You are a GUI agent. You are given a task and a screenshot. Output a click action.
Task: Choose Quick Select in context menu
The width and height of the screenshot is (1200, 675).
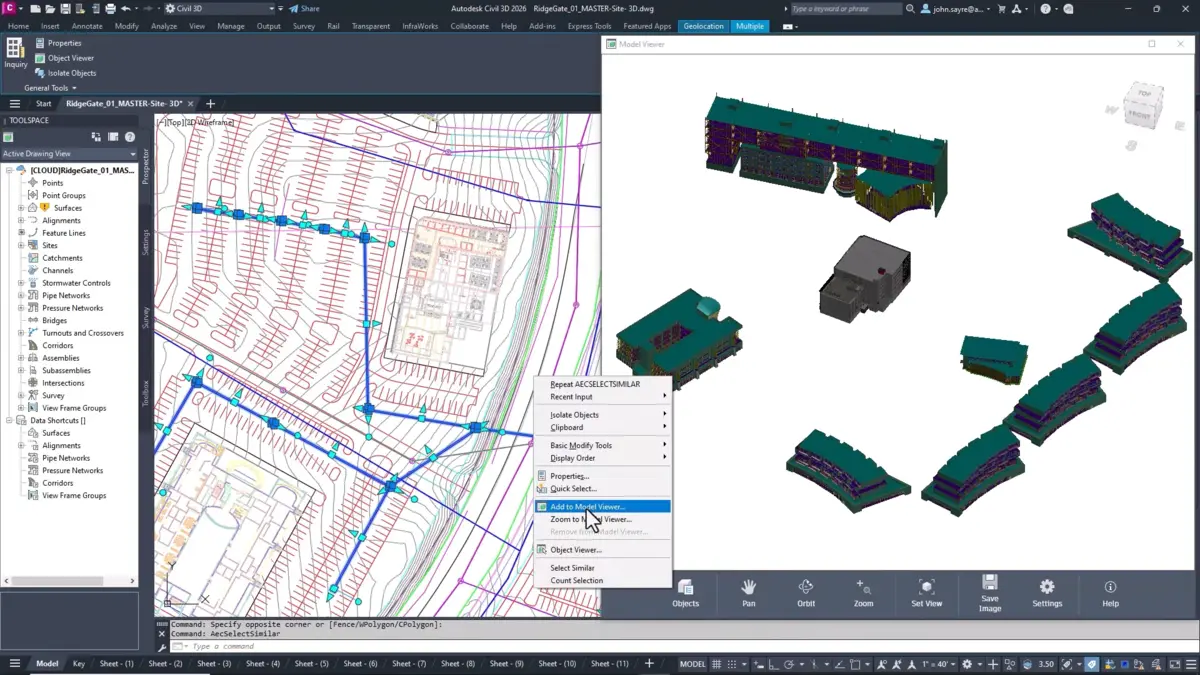[603, 489]
